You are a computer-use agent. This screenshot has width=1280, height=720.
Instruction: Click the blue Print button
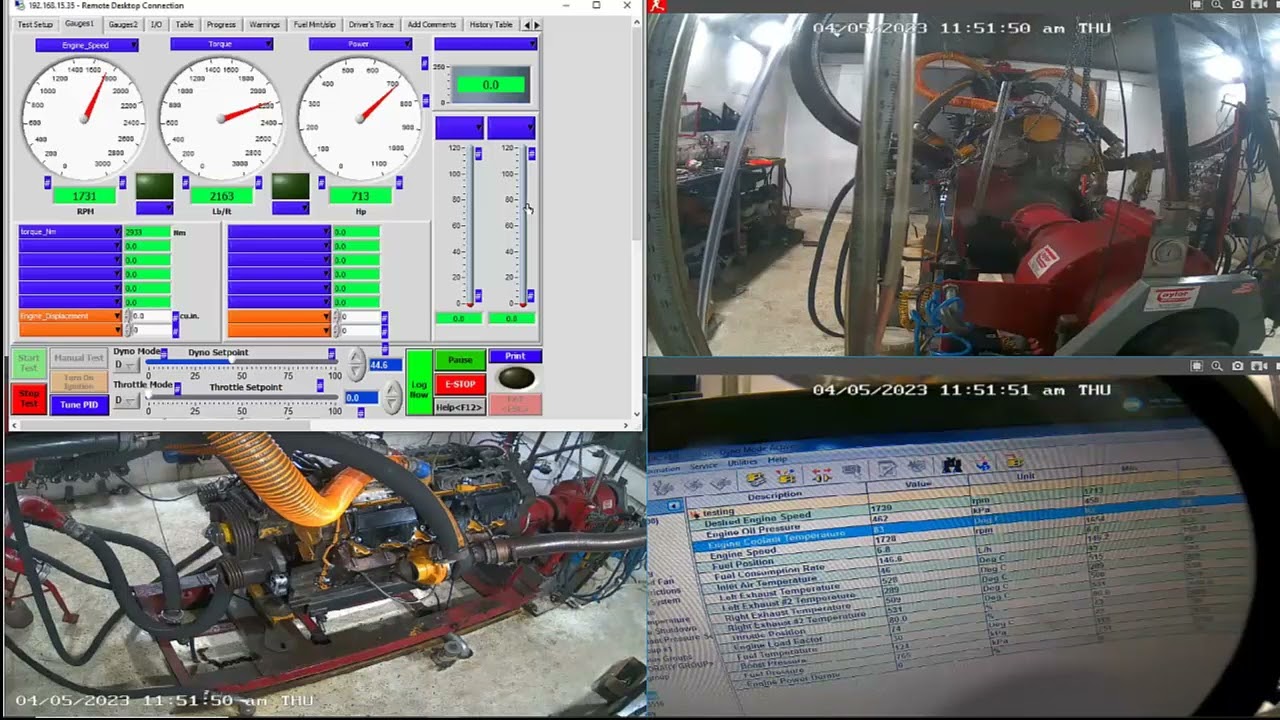(x=515, y=356)
